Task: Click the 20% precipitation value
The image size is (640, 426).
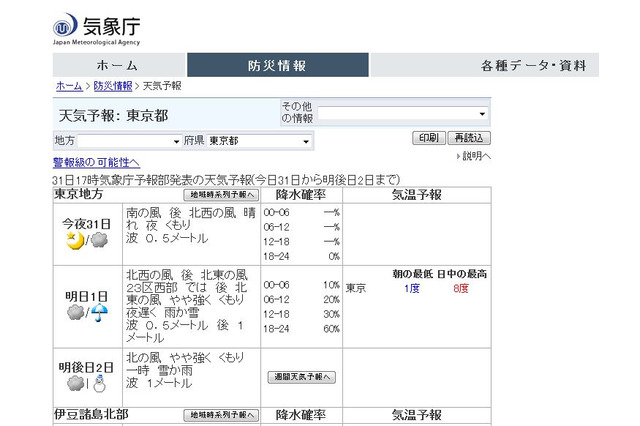Action: click(x=331, y=300)
